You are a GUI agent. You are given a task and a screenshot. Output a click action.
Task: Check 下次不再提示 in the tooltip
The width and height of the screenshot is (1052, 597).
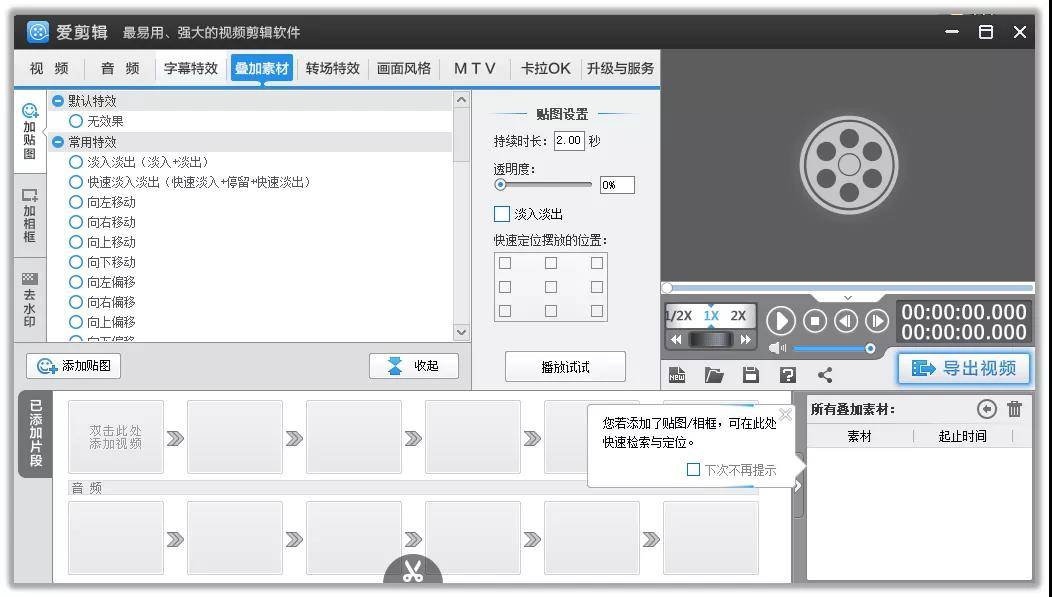tap(694, 470)
